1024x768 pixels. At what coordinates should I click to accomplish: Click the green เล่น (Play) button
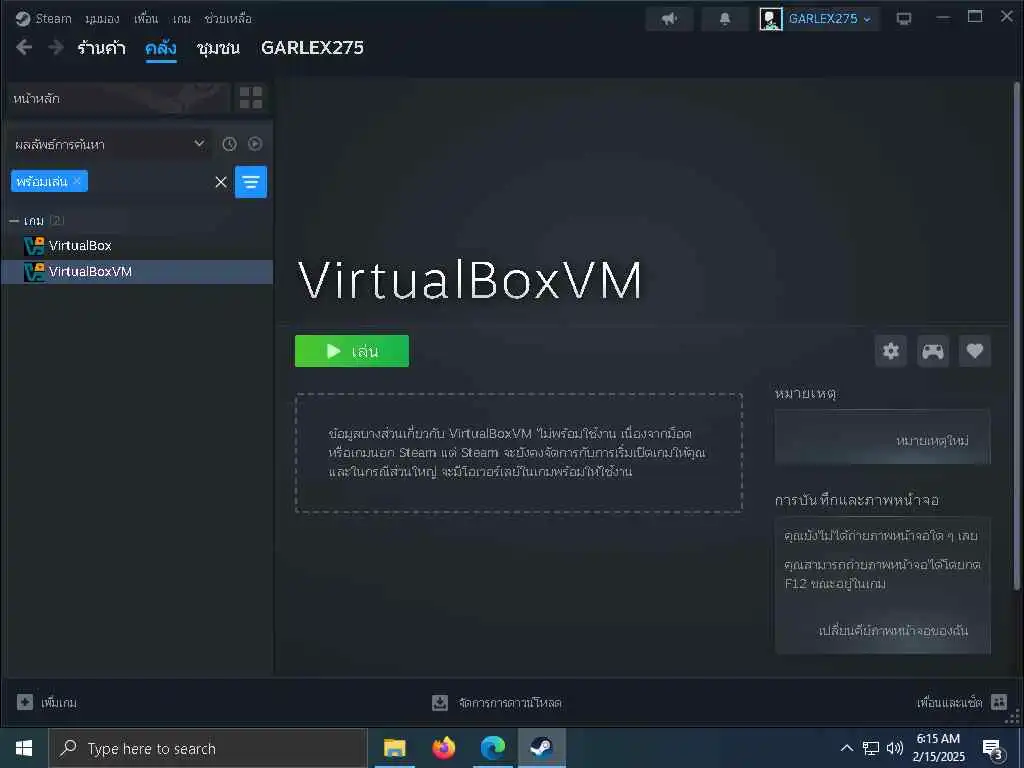[x=352, y=351]
